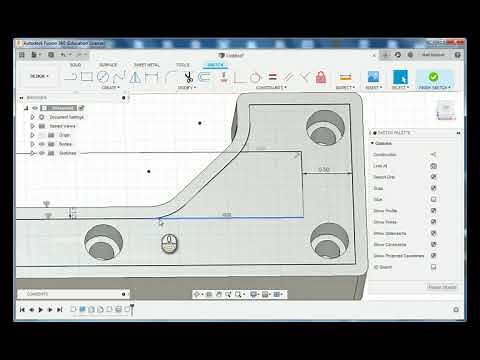Toggle visibility eye of Bodies folder
The width and height of the screenshot is (480, 360).
point(42,144)
